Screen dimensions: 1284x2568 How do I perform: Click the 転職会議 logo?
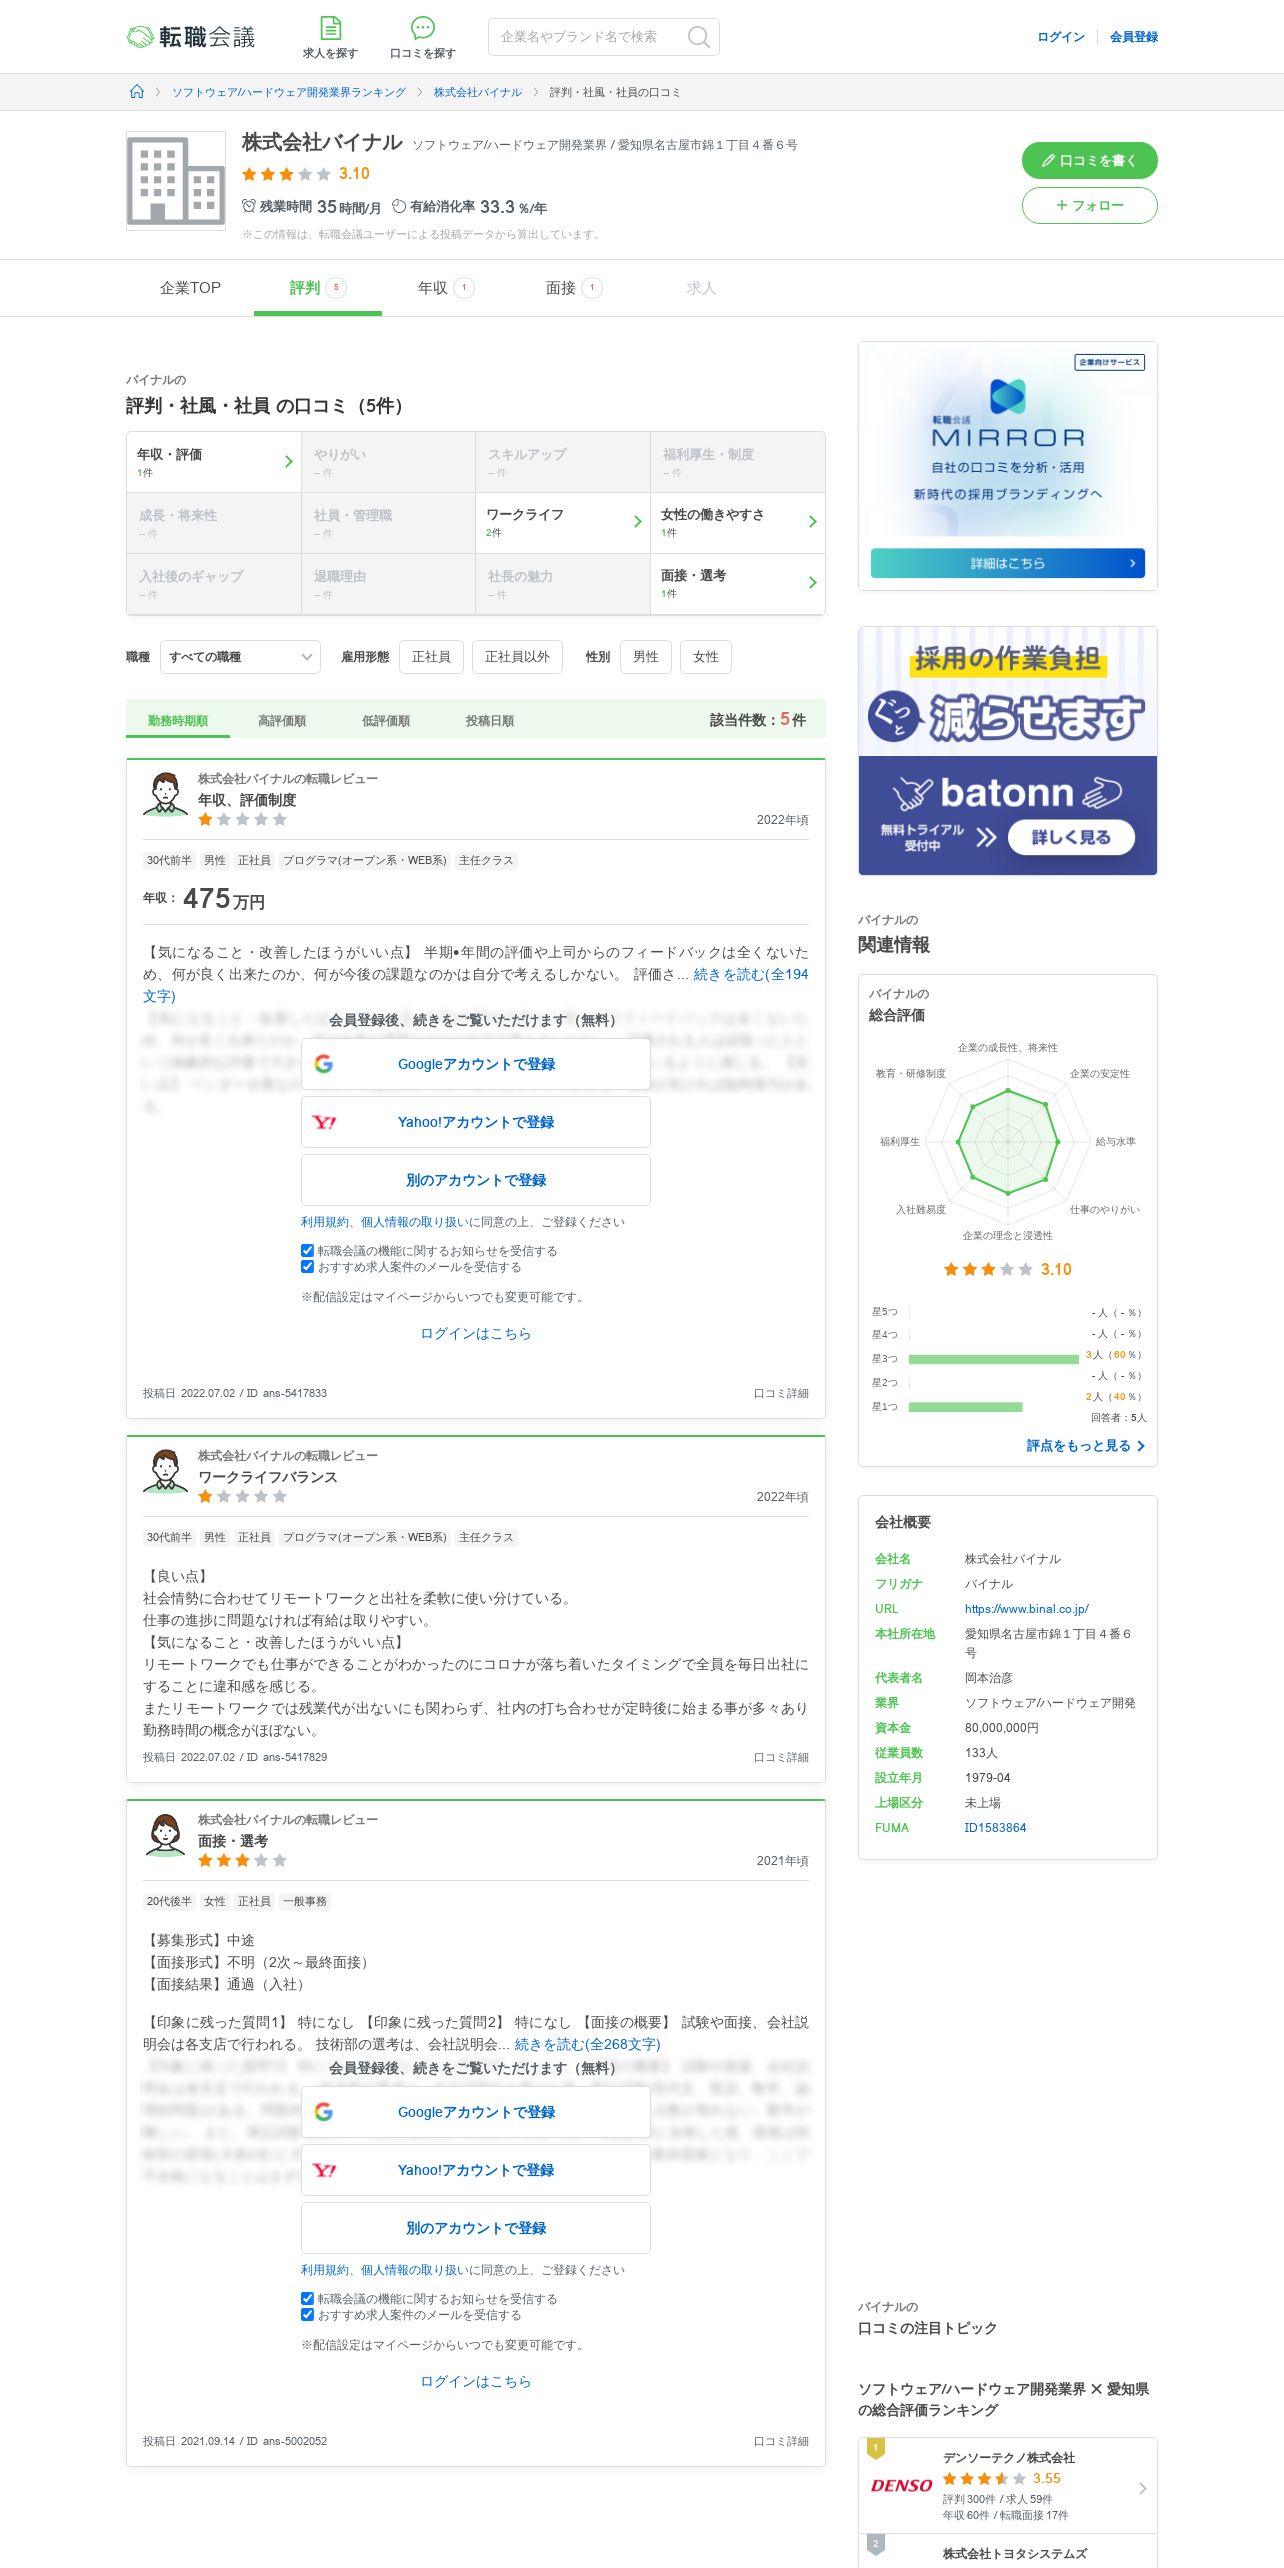pos(191,37)
